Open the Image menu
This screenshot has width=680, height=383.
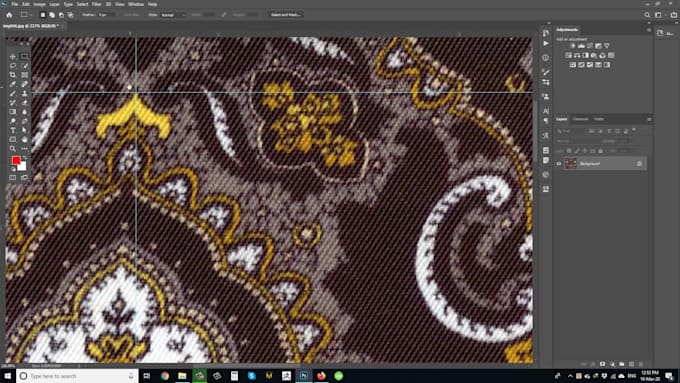pos(39,4)
